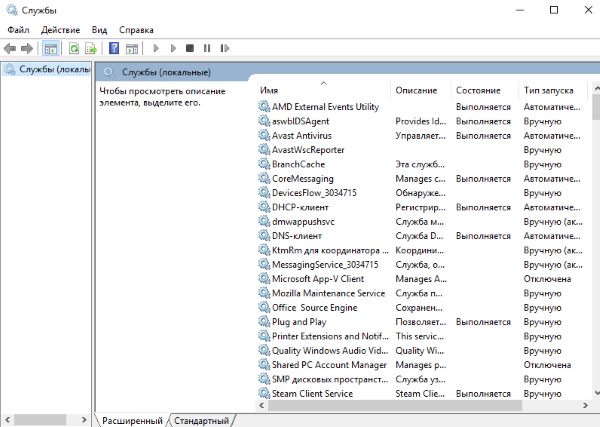Start the service with first play icon
This screenshot has height=427, width=600.
[156, 48]
